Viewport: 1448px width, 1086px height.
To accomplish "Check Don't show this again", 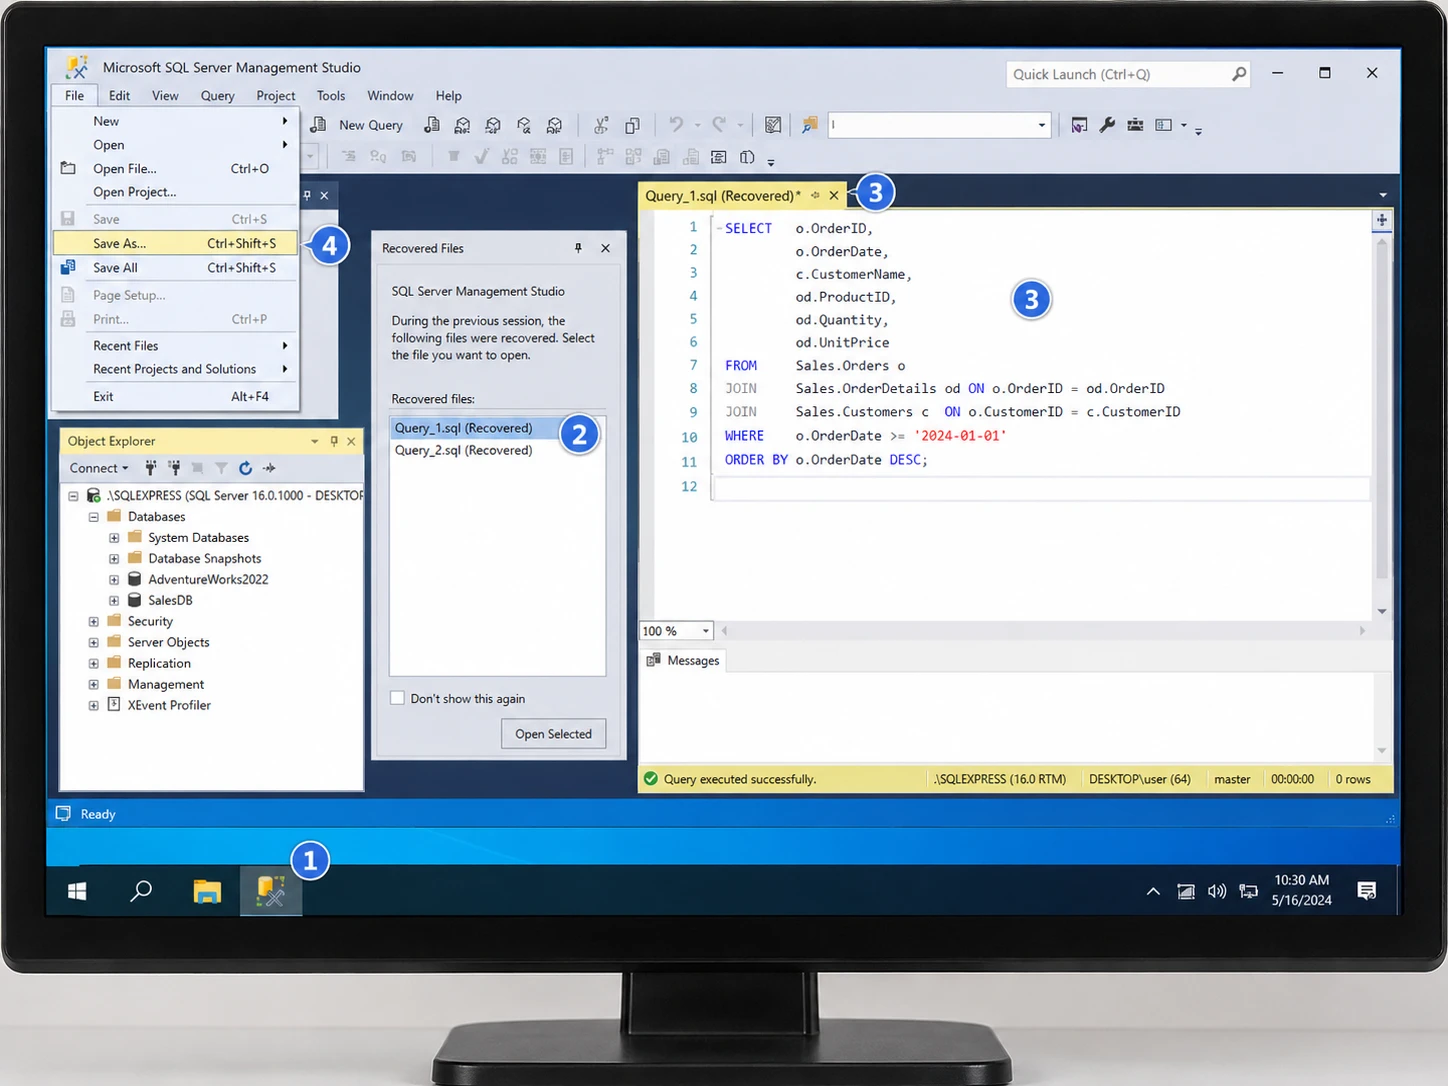I will coord(397,698).
